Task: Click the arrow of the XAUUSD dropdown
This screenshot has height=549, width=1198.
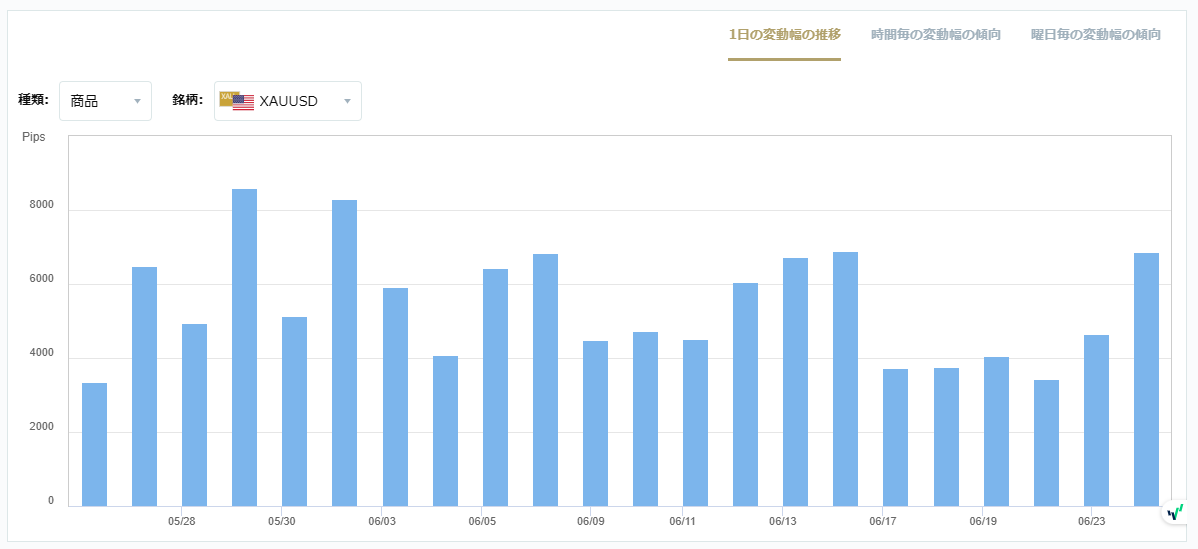Action: (348, 102)
